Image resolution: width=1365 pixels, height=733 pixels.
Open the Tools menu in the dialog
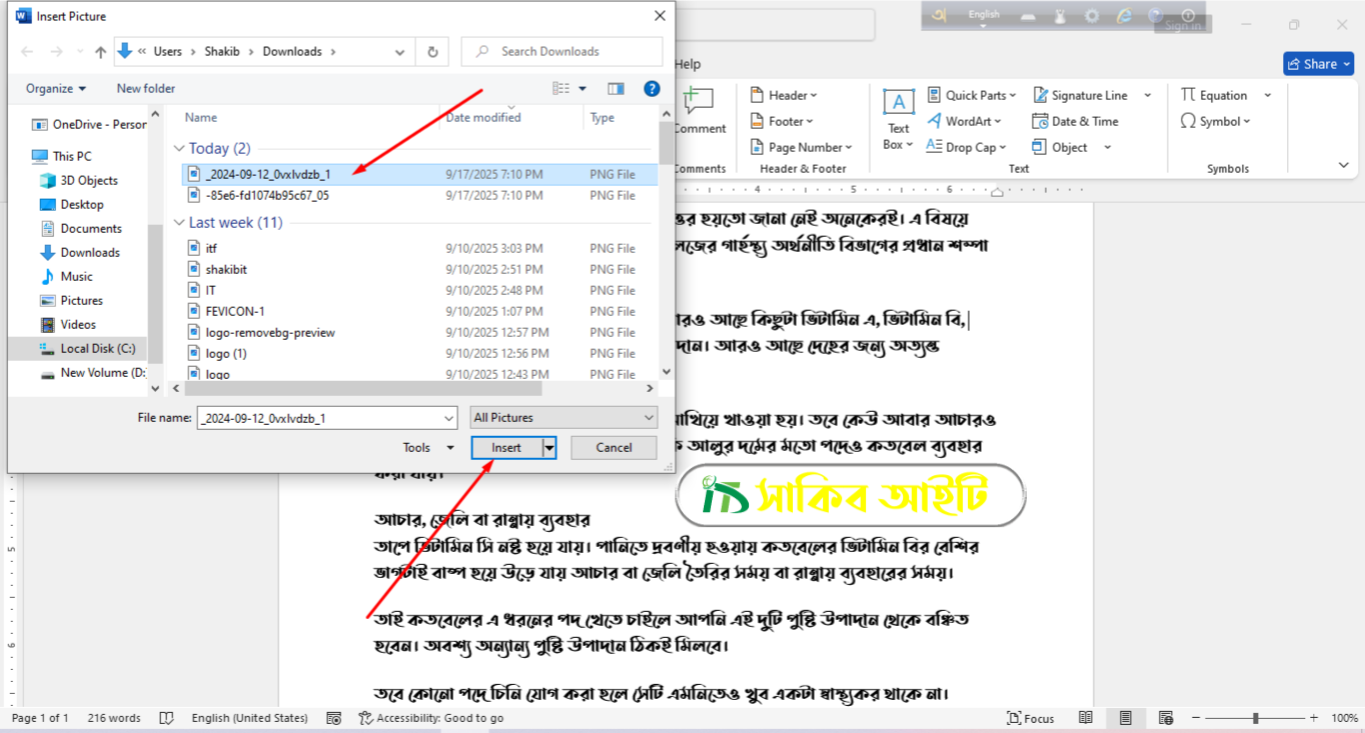coord(427,447)
